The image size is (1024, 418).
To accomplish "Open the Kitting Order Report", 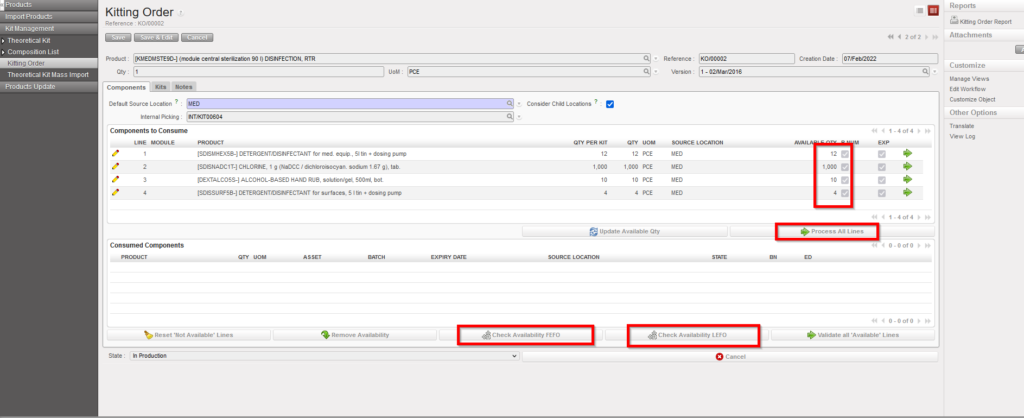I will 986,20.
